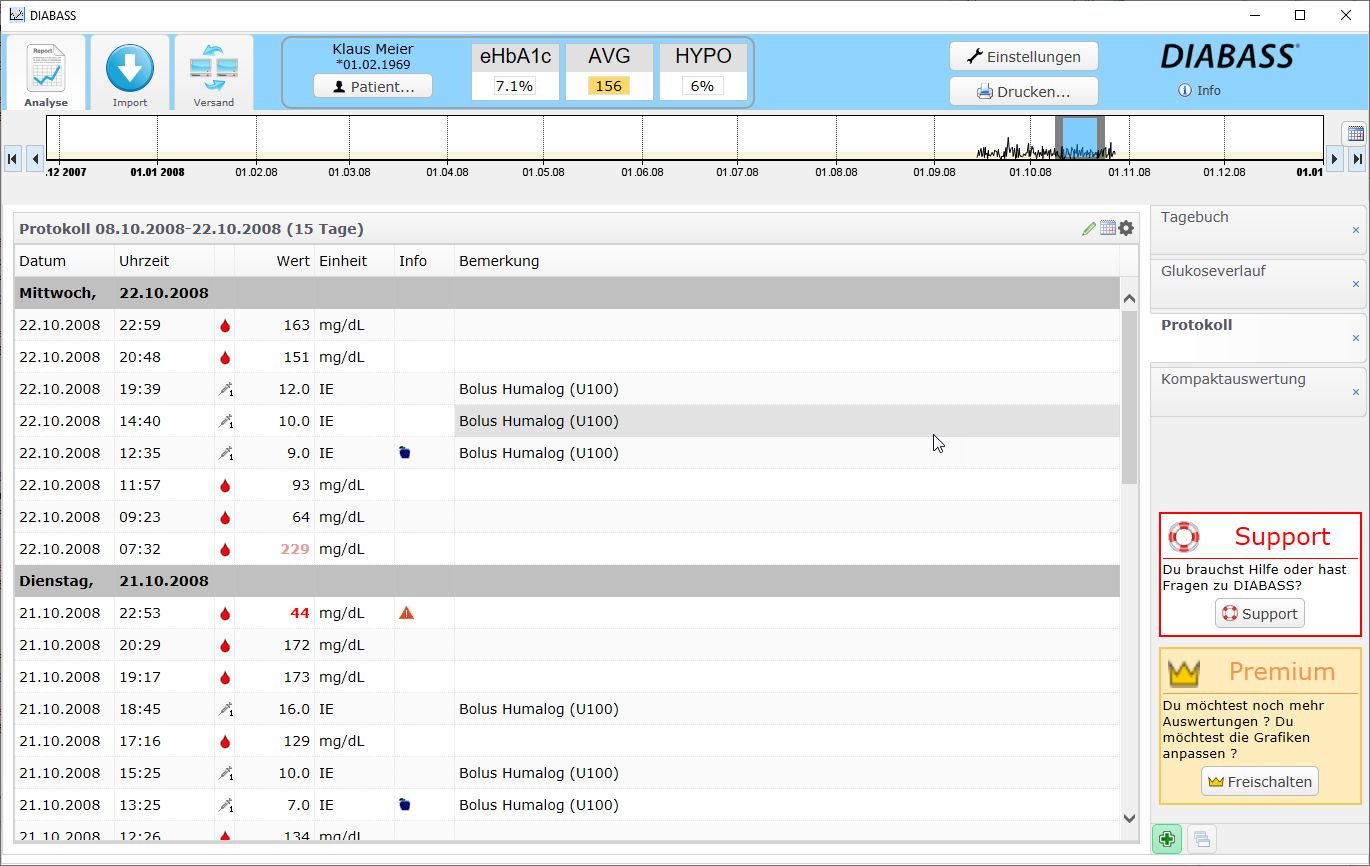Open calendar icon right of timeline
Viewport: 1370px width, 866px height.
point(1355,134)
